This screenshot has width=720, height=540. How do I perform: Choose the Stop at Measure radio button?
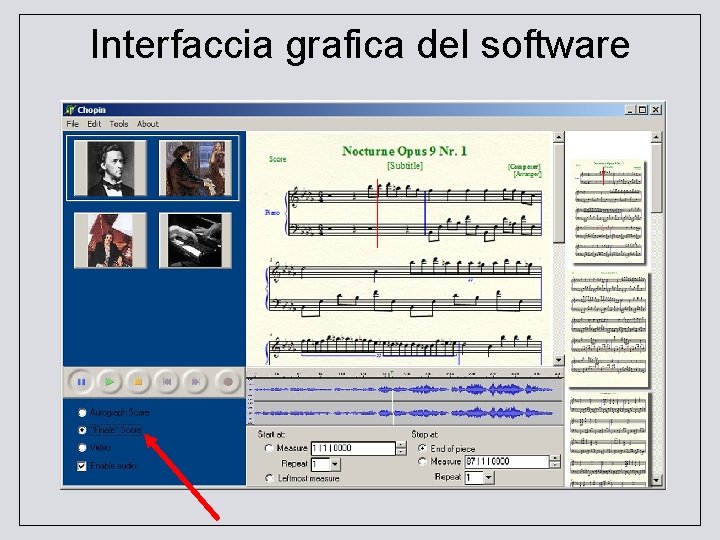[422, 461]
